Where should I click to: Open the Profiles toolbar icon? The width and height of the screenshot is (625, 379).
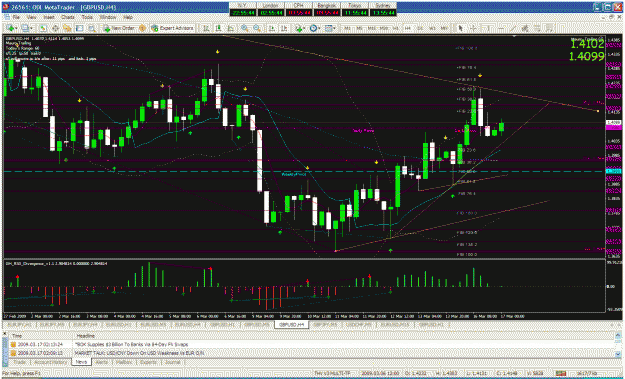click(26, 28)
